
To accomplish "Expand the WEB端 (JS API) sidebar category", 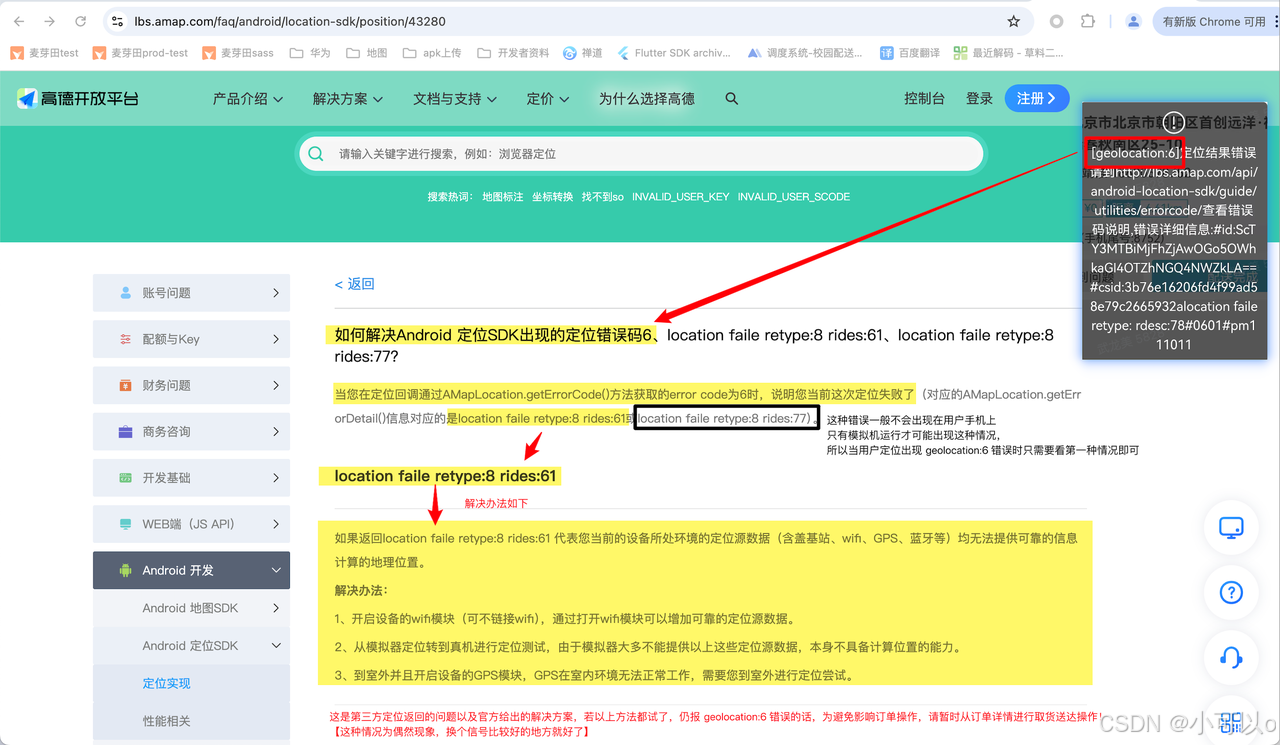I will 191,524.
